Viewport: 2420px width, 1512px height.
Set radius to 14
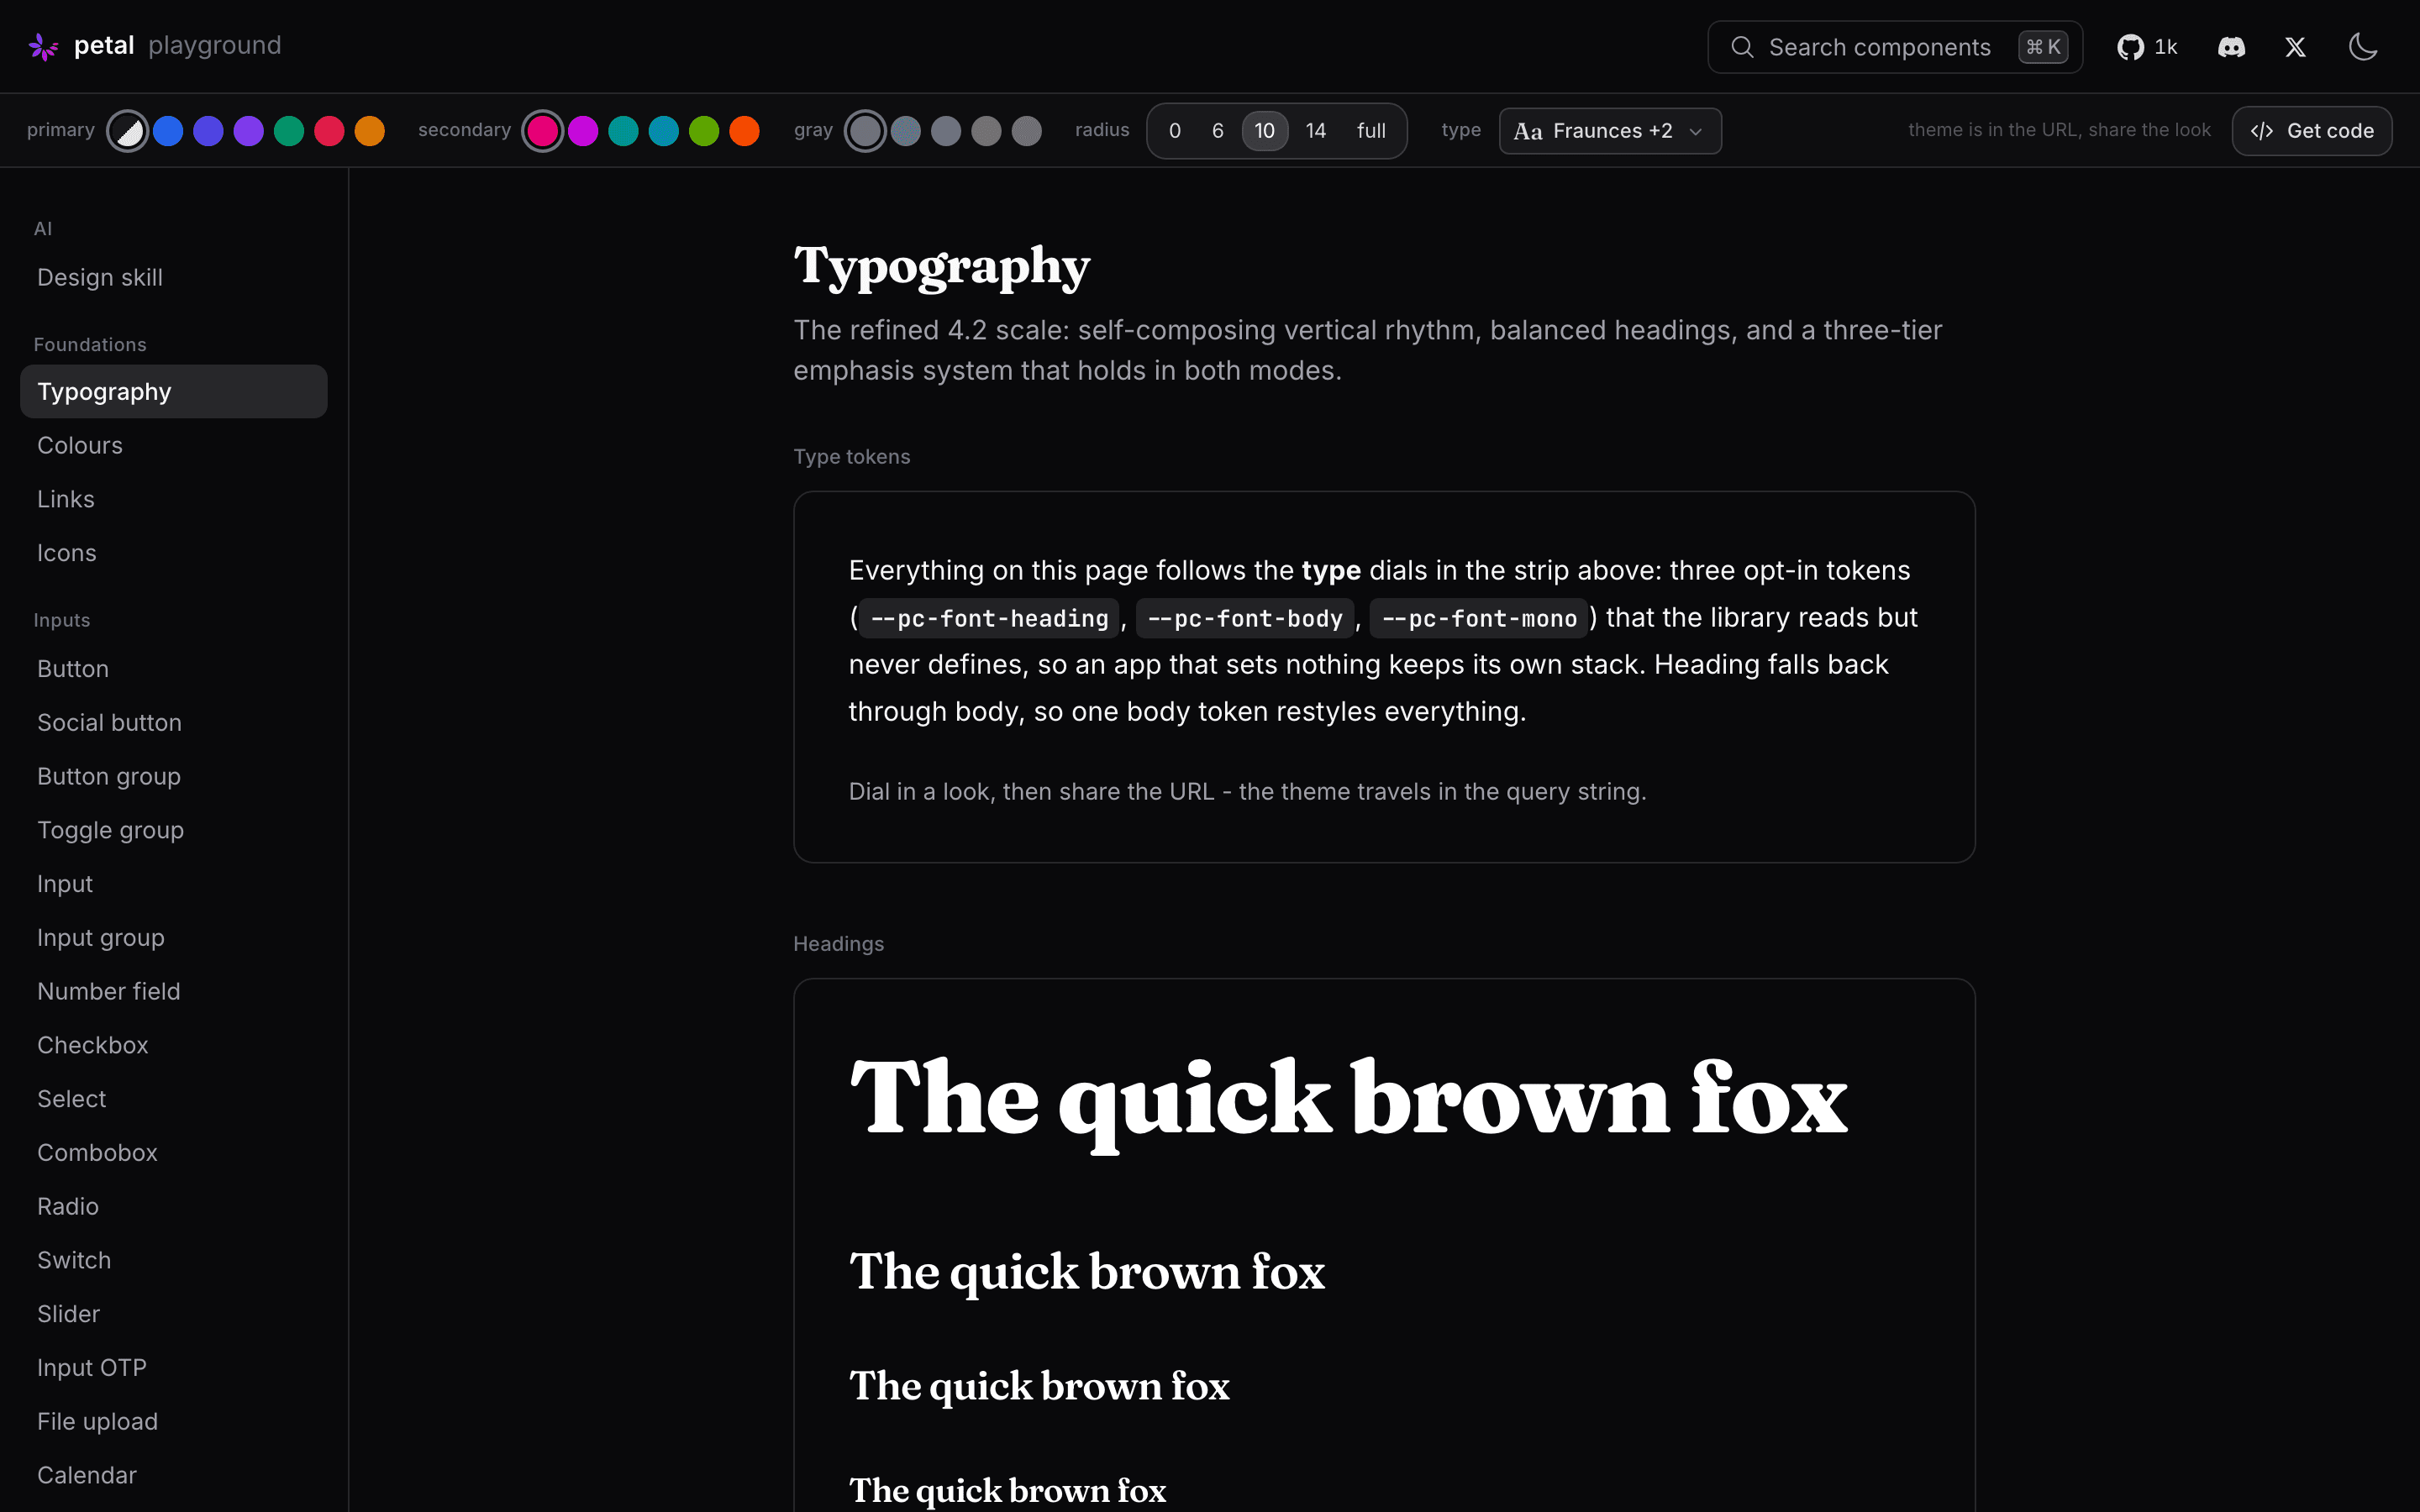coord(1316,131)
